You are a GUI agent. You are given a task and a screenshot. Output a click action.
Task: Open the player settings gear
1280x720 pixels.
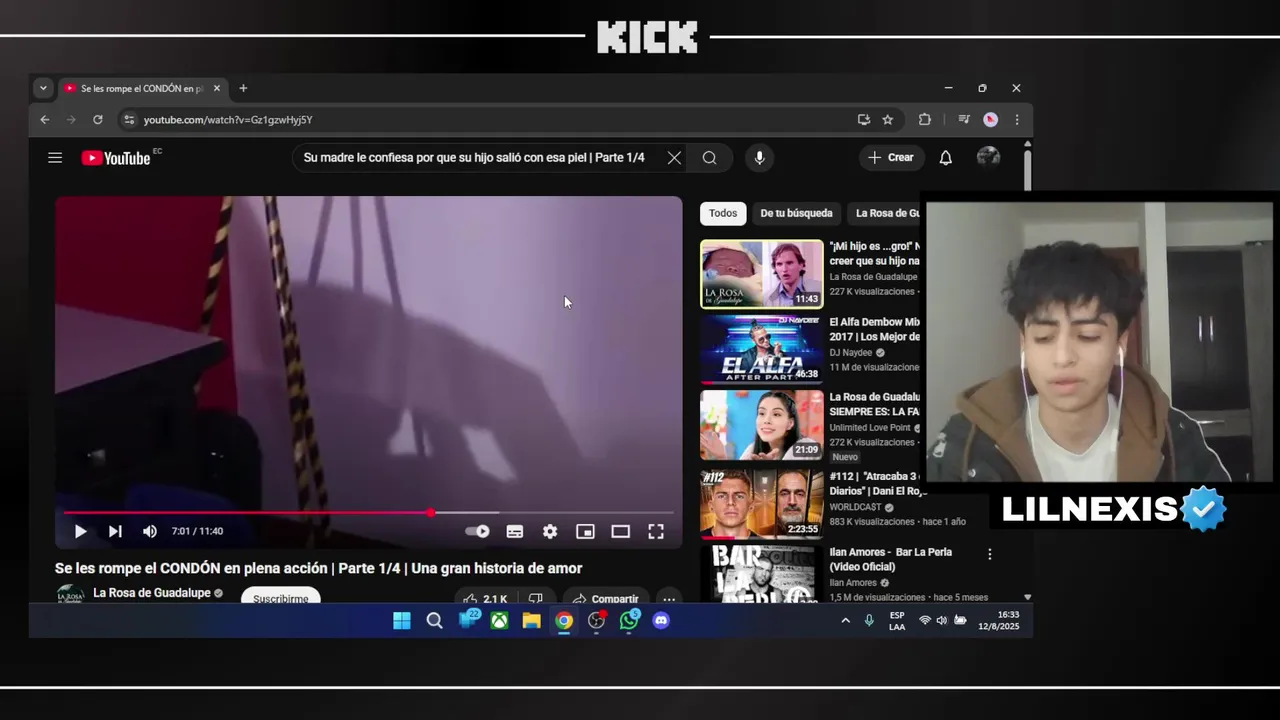pos(550,532)
